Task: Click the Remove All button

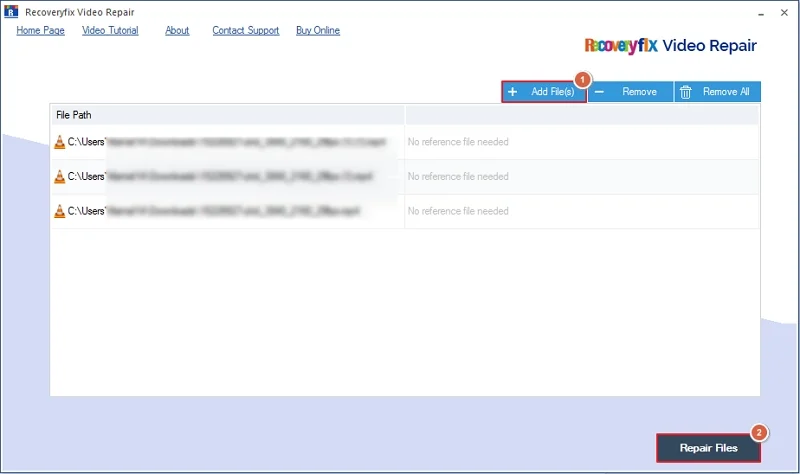Action: (x=717, y=92)
